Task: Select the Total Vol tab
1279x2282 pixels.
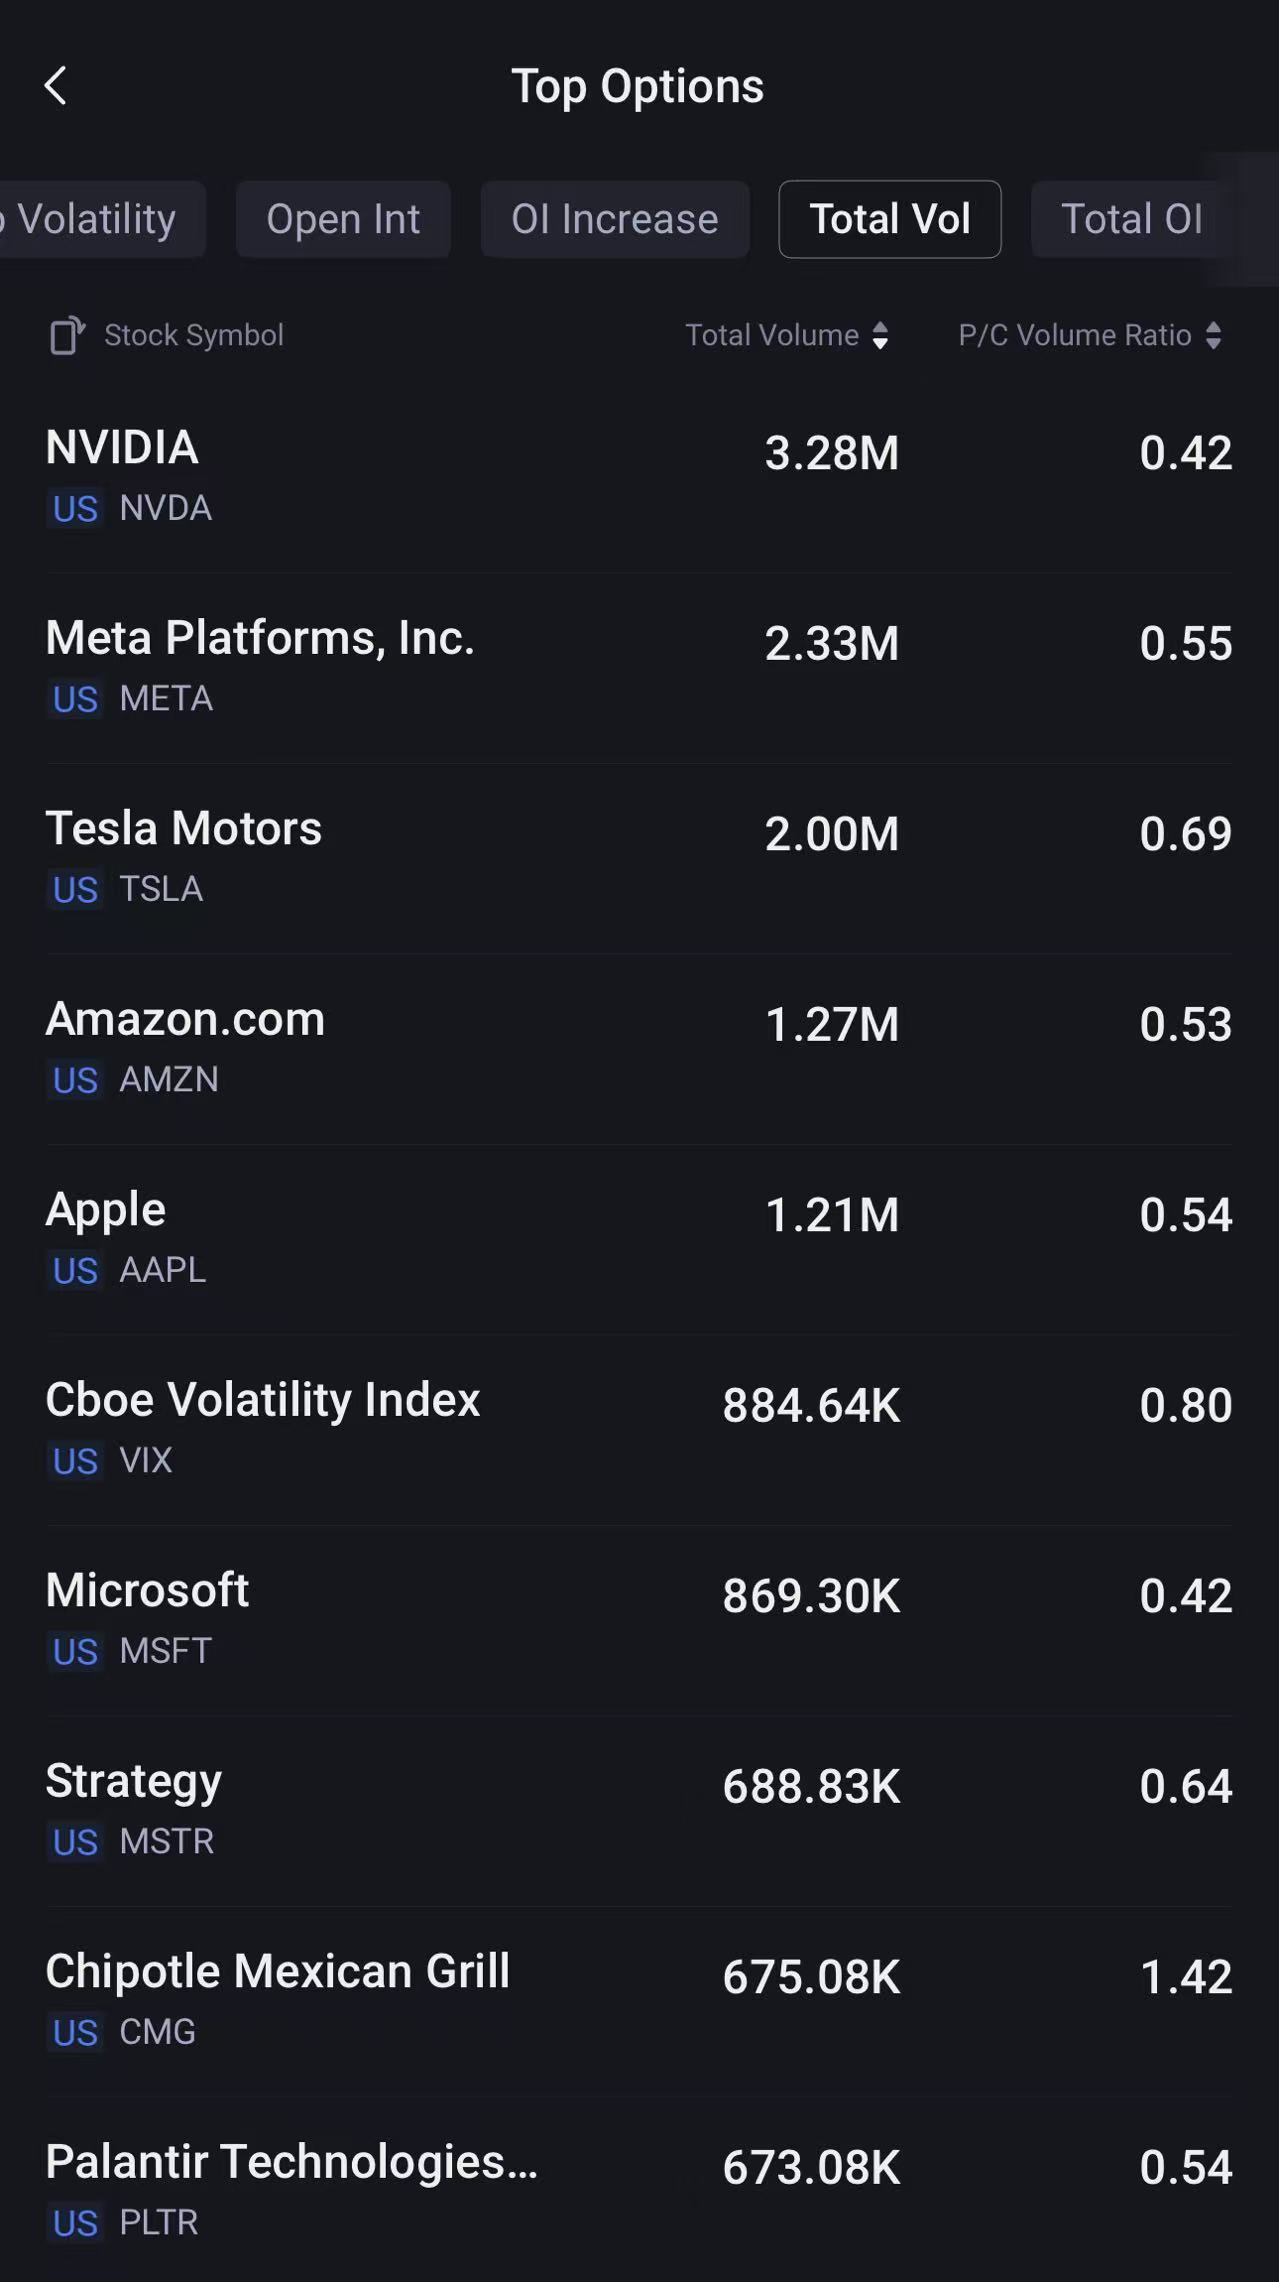Action: 889,220
